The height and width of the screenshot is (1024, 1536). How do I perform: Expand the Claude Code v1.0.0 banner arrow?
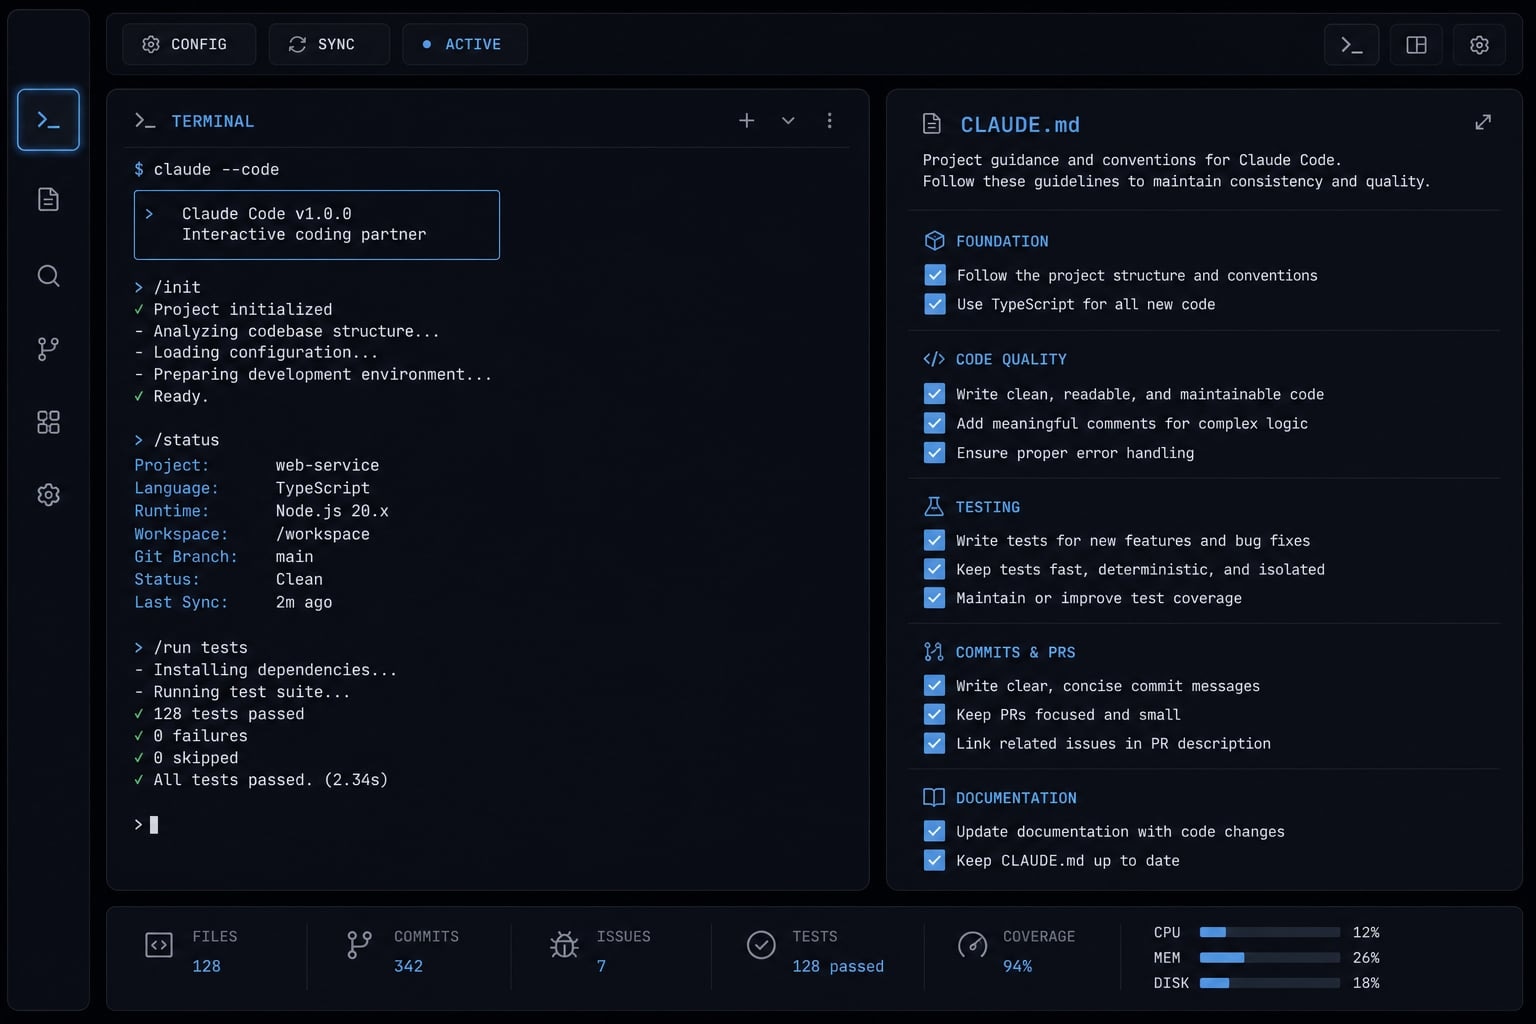[x=149, y=214]
